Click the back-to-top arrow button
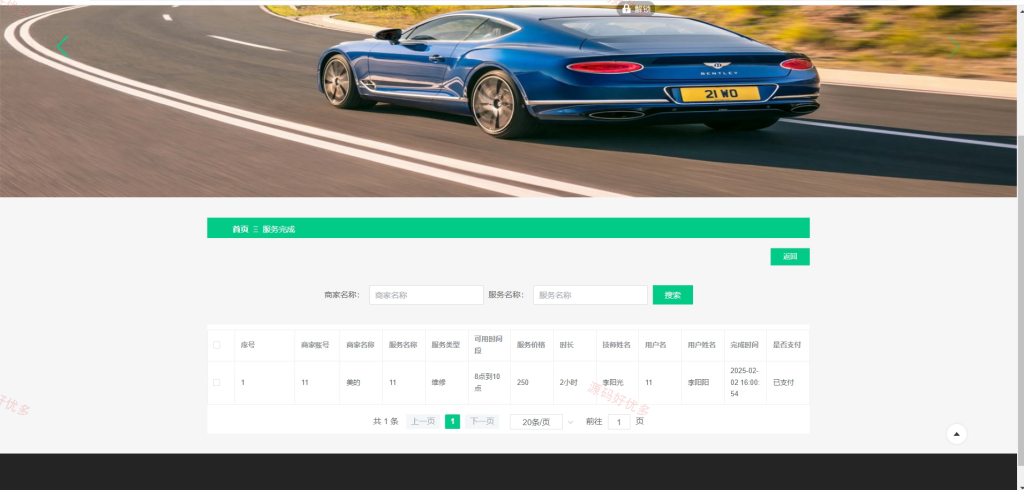Viewport: 1024px width, 490px height. [956, 434]
